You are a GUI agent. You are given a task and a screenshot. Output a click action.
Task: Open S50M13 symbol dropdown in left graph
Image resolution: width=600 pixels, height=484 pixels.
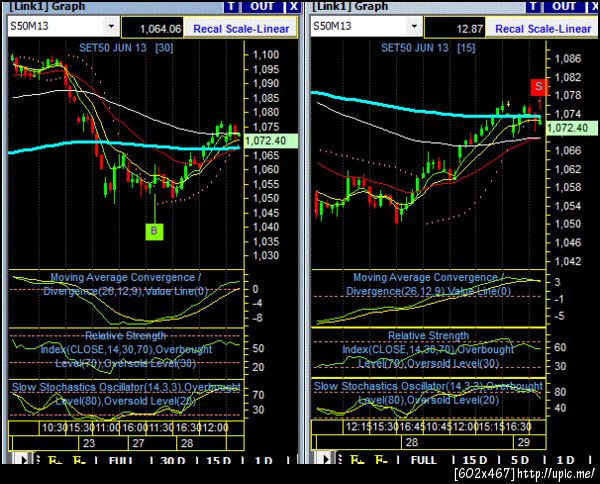(x=111, y=26)
